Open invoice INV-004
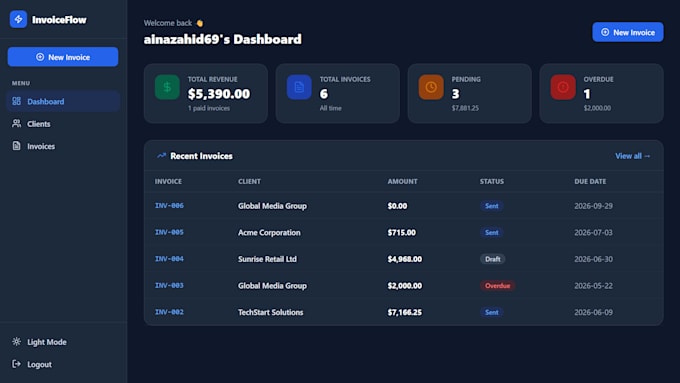The width and height of the screenshot is (680, 383). [169, 259]
